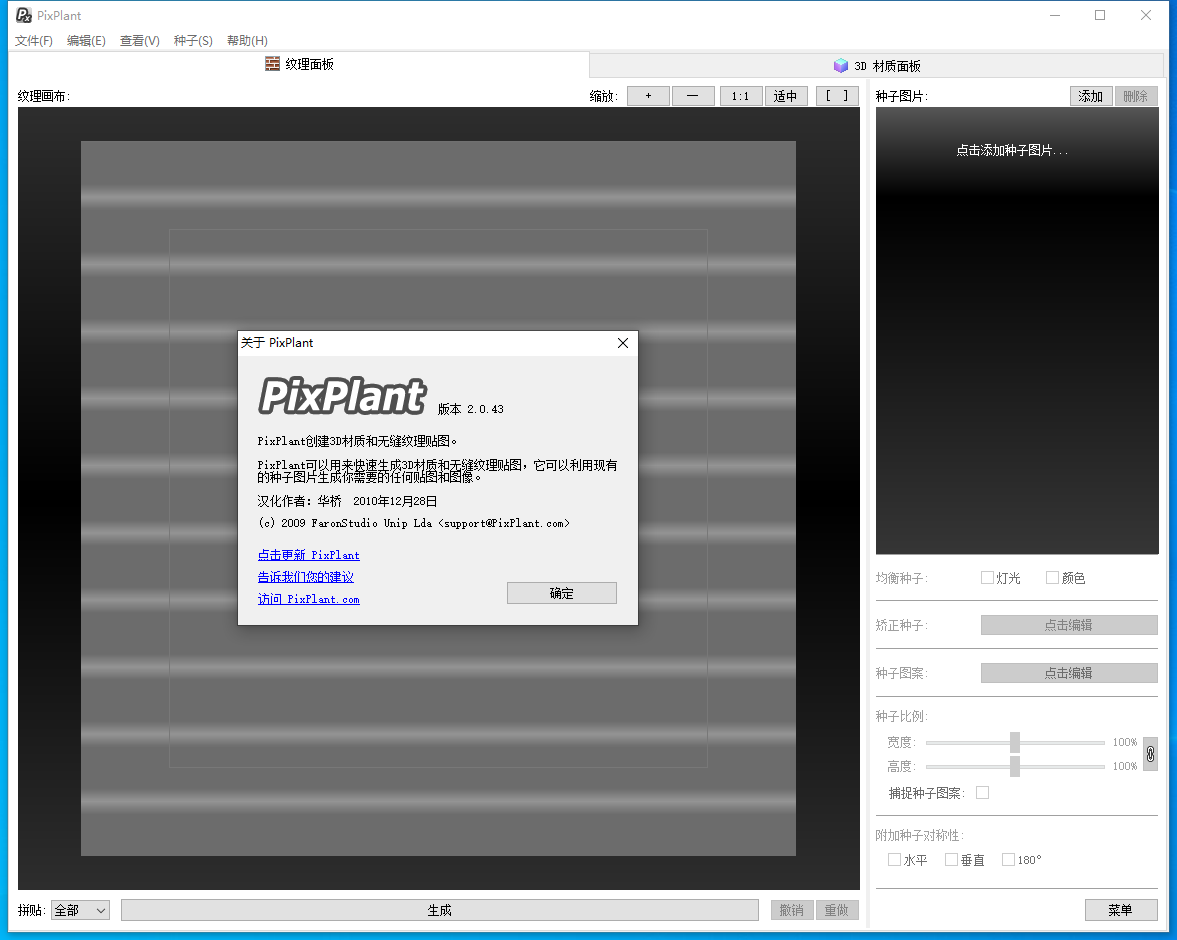Open the 编辑(E) menu
1177x940 pixels.
click(86, 41)
